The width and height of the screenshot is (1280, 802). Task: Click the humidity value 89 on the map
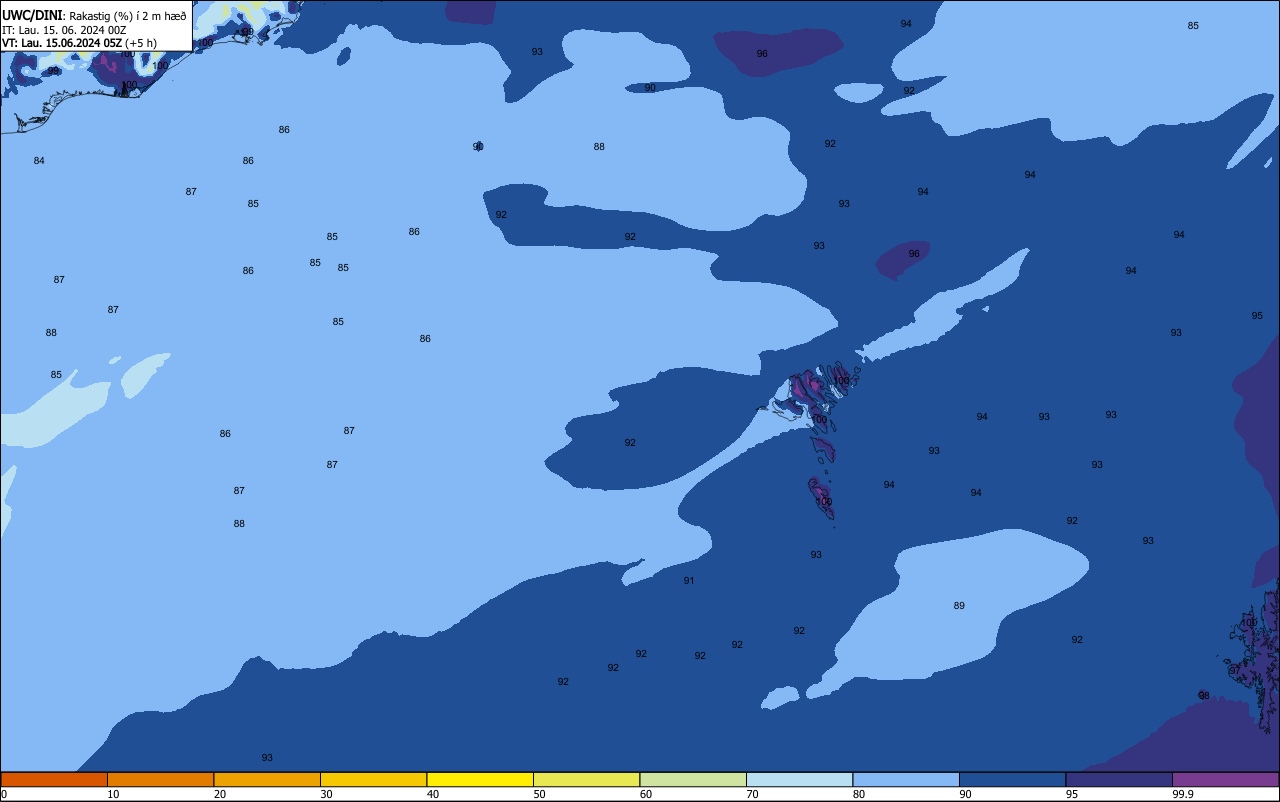click(959, 606)
